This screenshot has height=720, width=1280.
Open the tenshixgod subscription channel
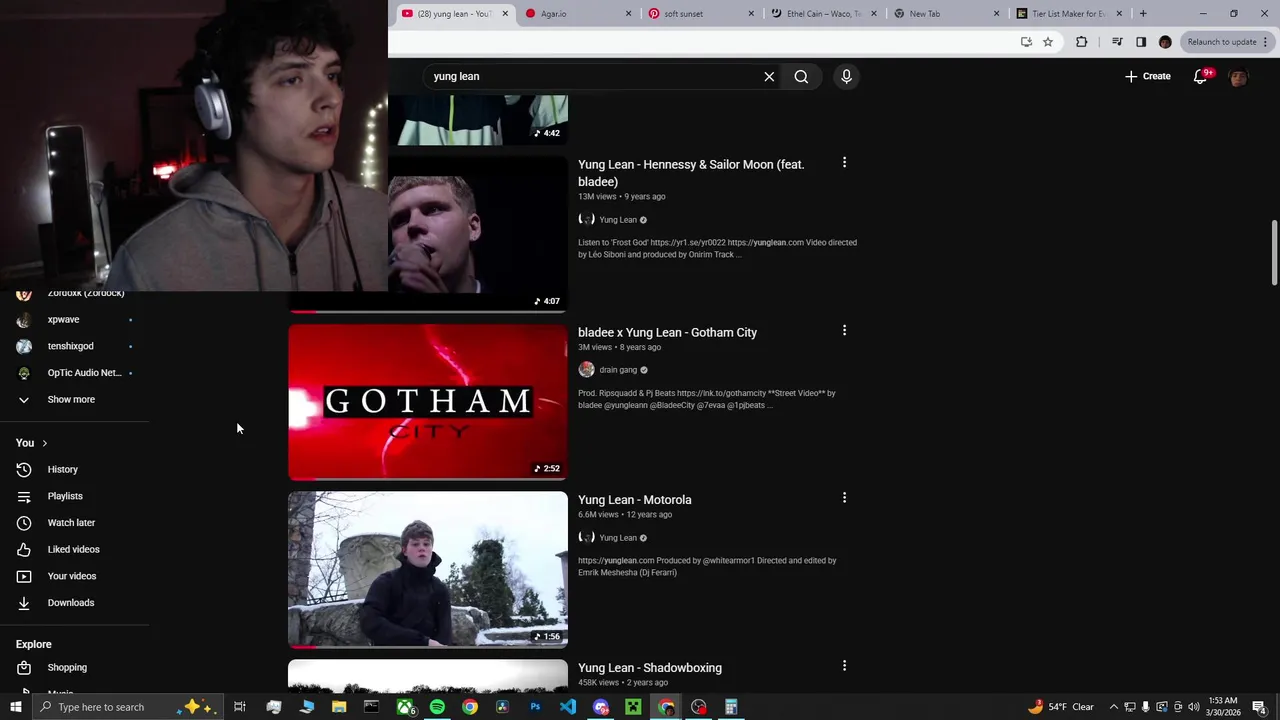pos(70,346)
